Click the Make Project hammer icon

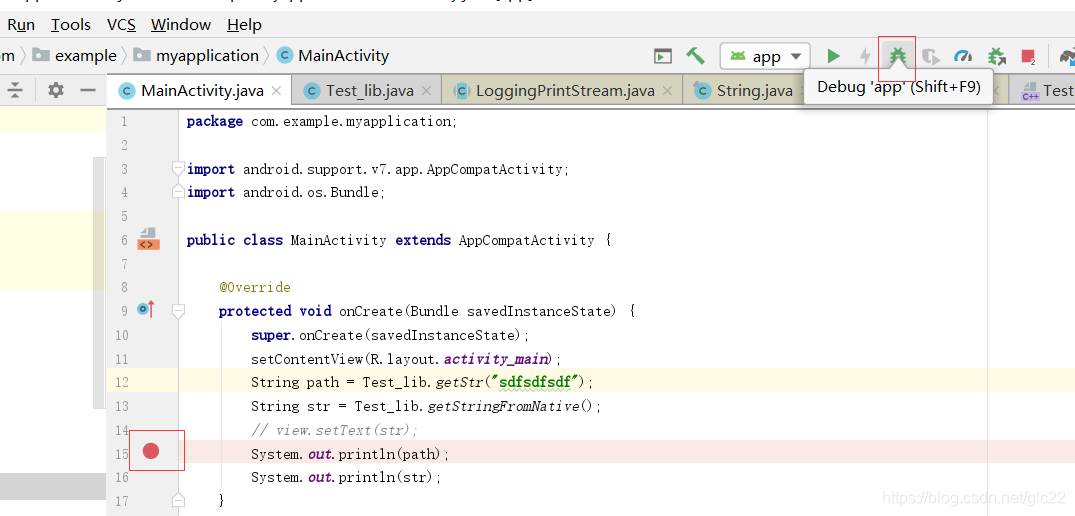click(695, 56)
